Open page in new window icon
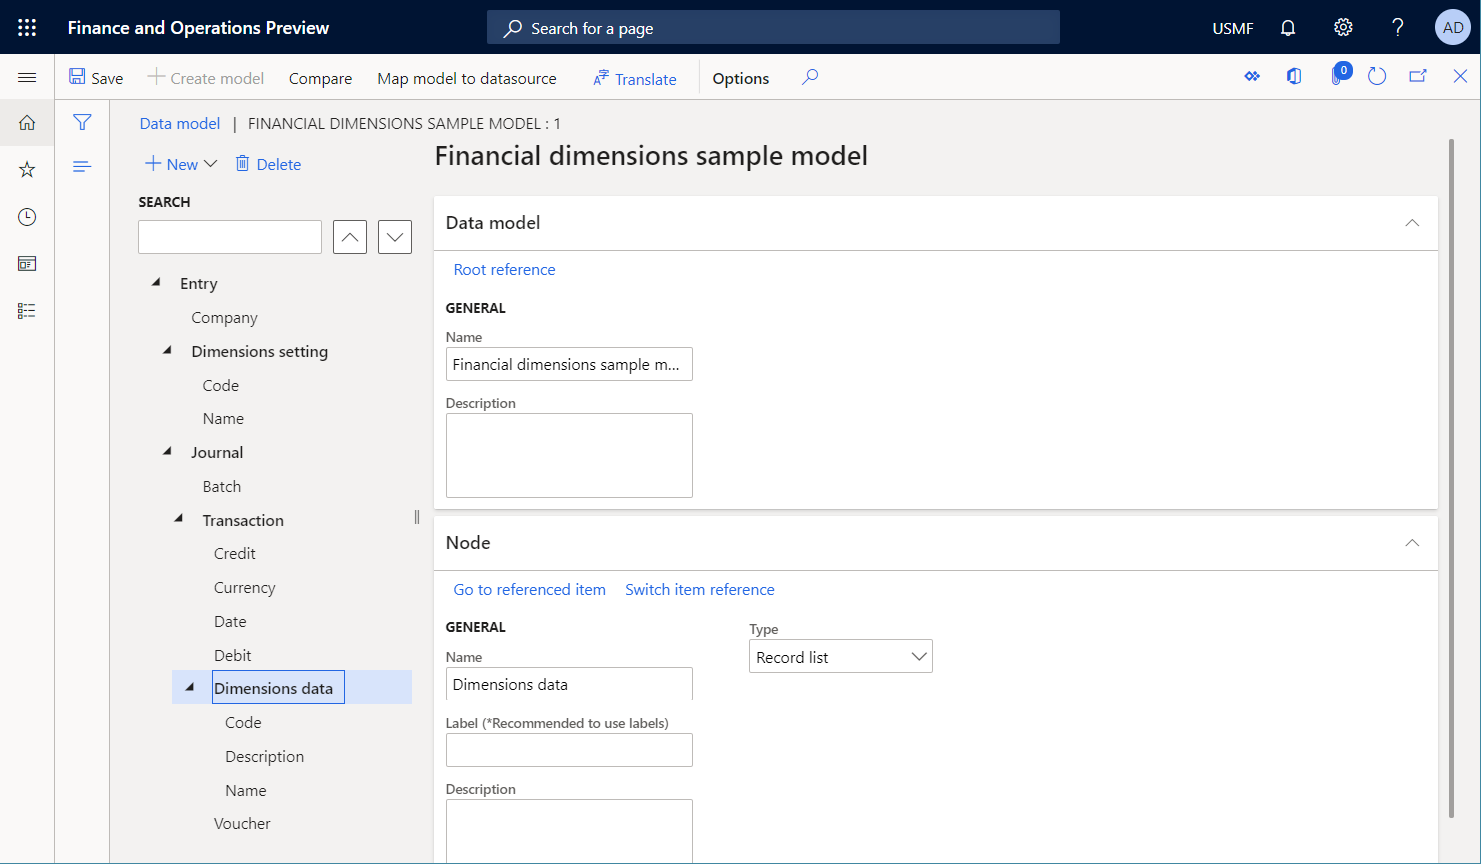1481x864 pixels. tap(1418, 77)
